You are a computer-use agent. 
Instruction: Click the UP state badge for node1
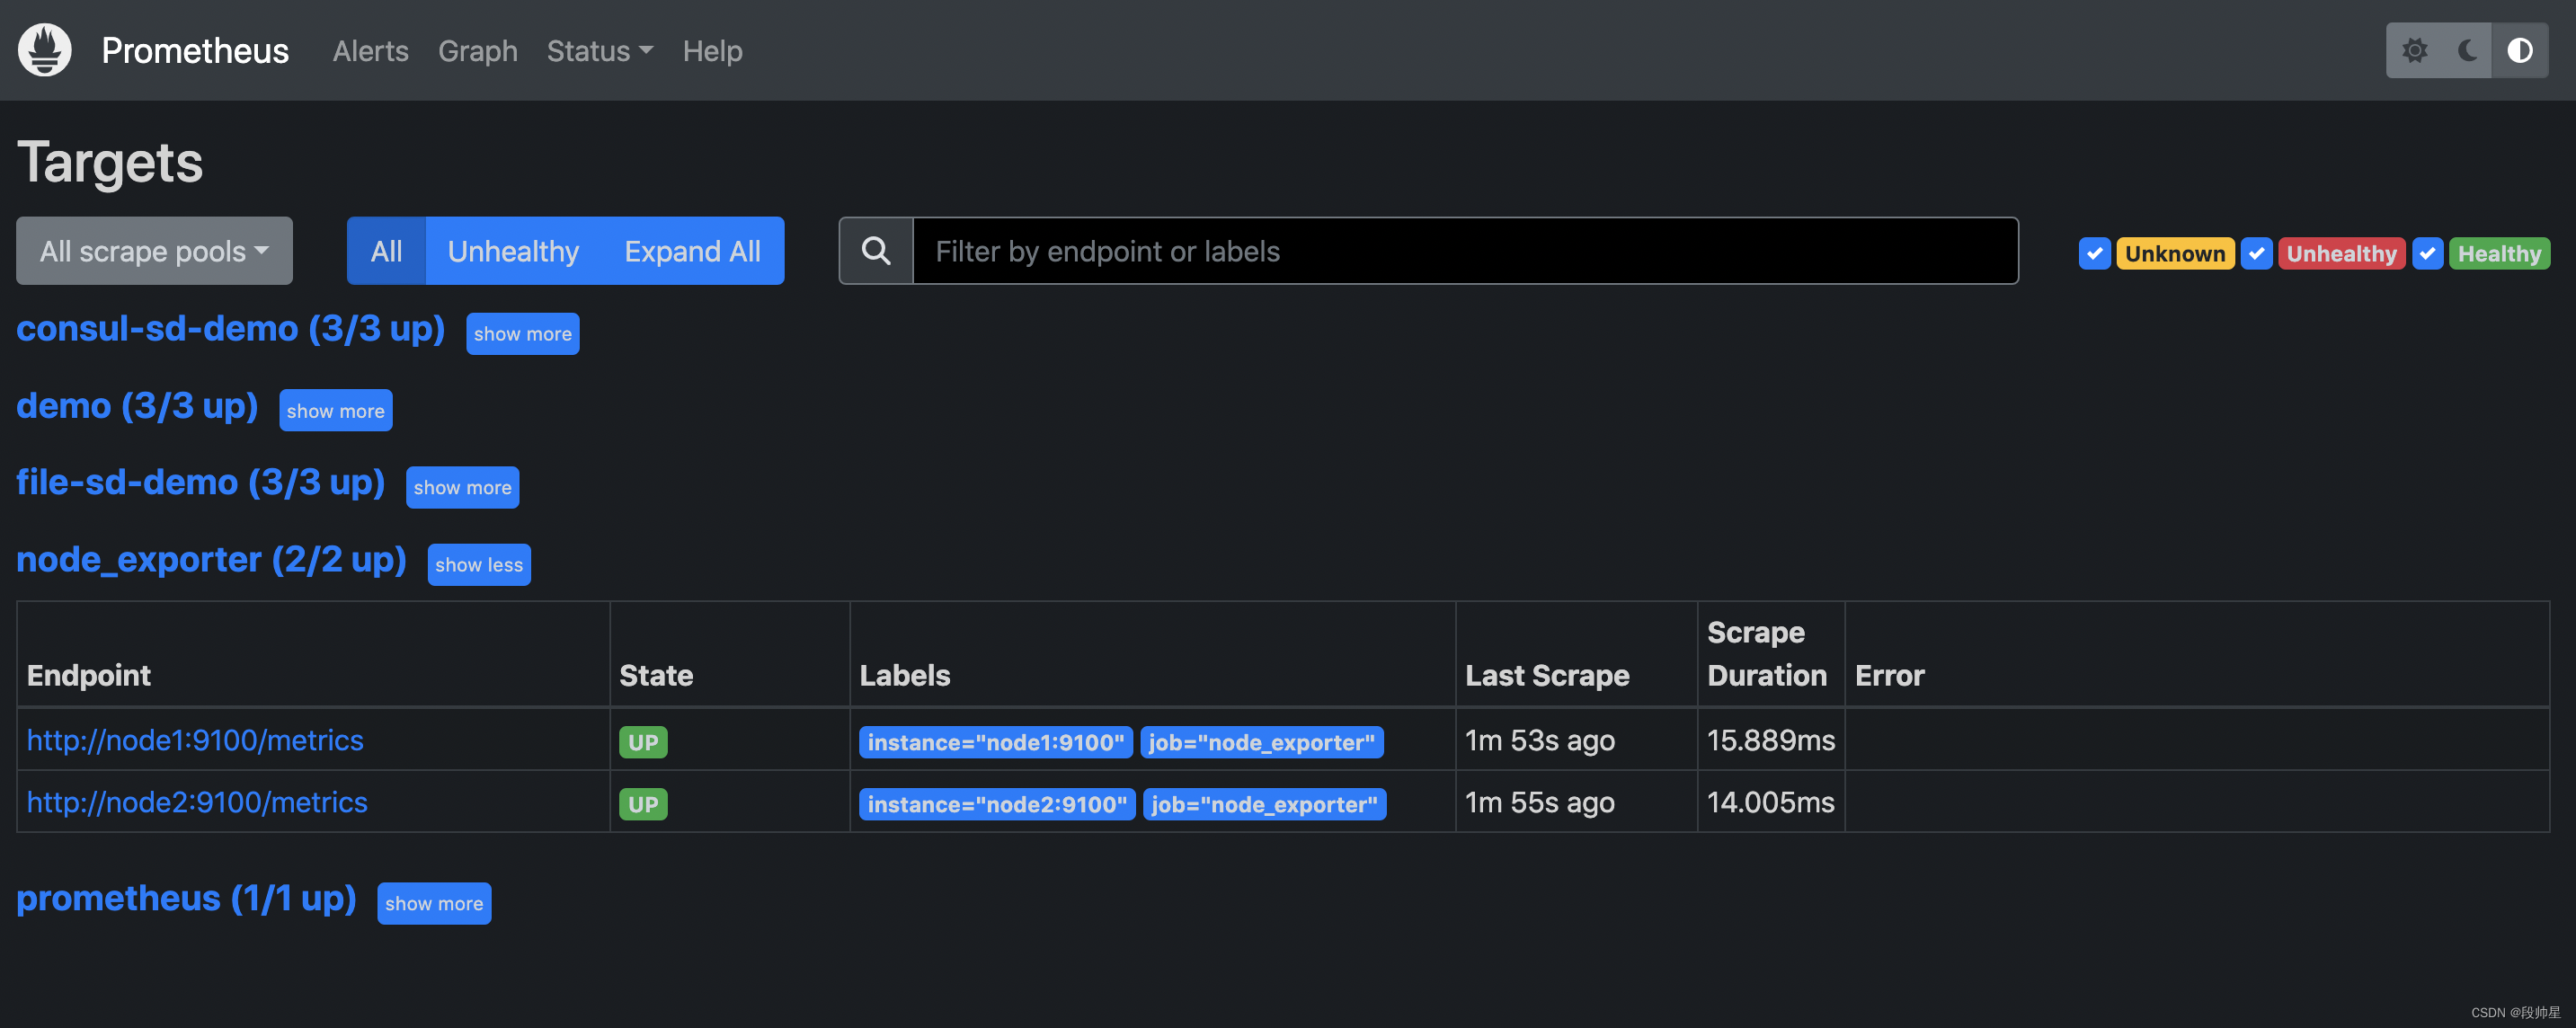(x=643, y=742)
